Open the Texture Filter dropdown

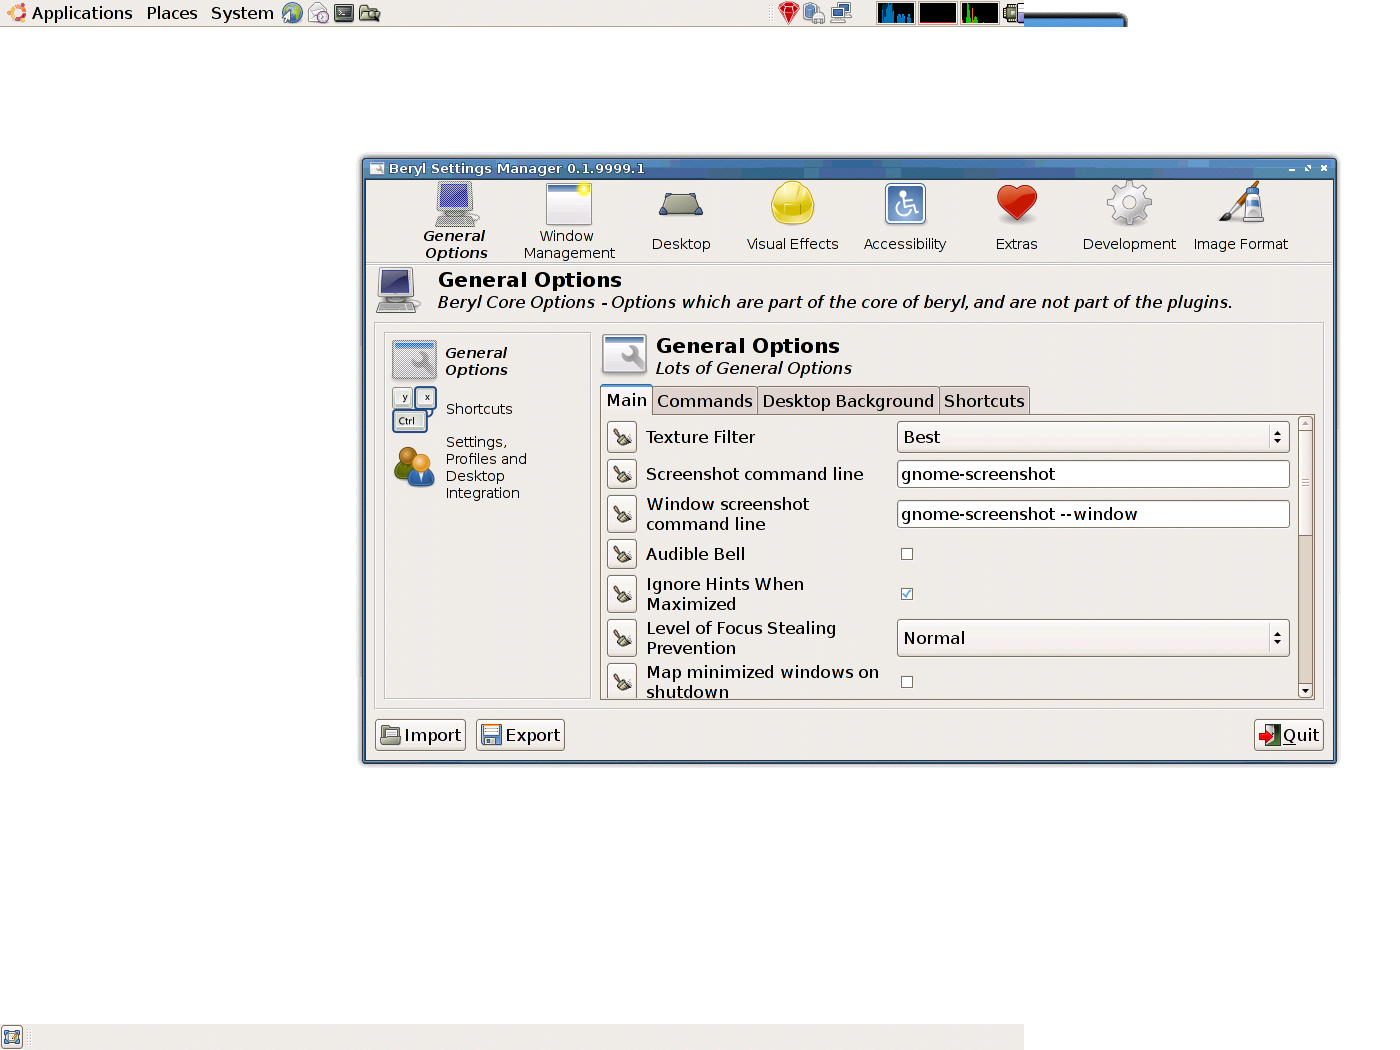[1092, 437]
